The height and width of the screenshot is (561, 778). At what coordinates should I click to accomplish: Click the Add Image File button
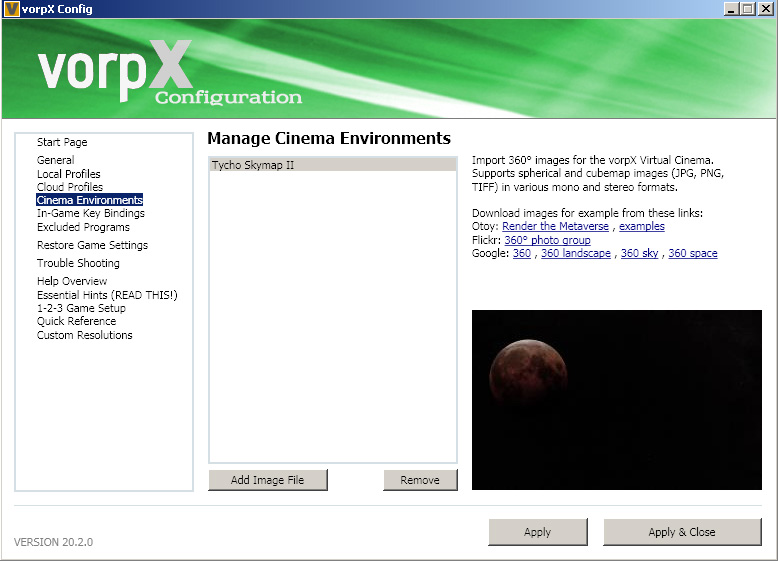(x=268, y=480)
